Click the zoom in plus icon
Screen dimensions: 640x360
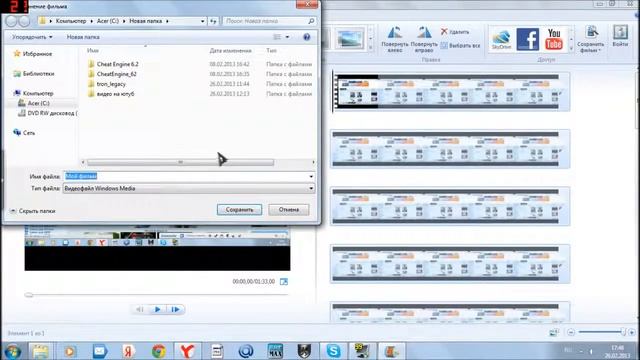(x=632, y=332)
